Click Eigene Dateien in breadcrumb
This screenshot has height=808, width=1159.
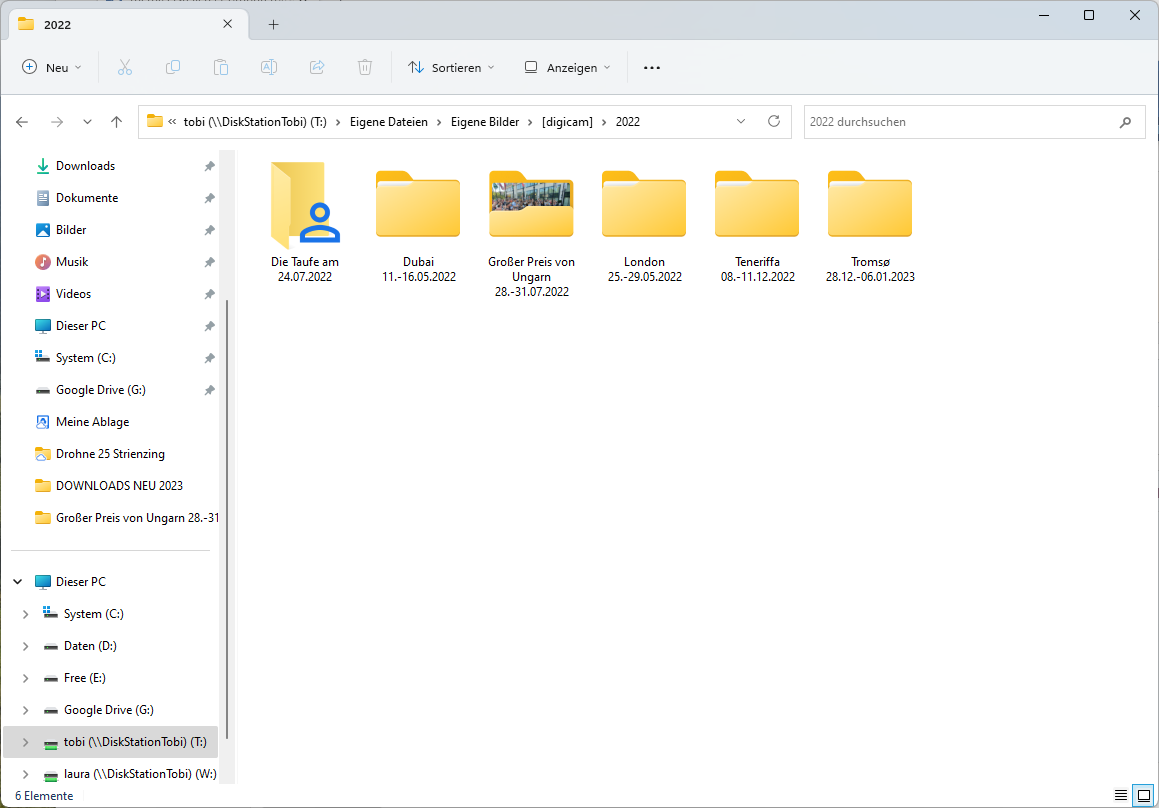tap(389, 122)
